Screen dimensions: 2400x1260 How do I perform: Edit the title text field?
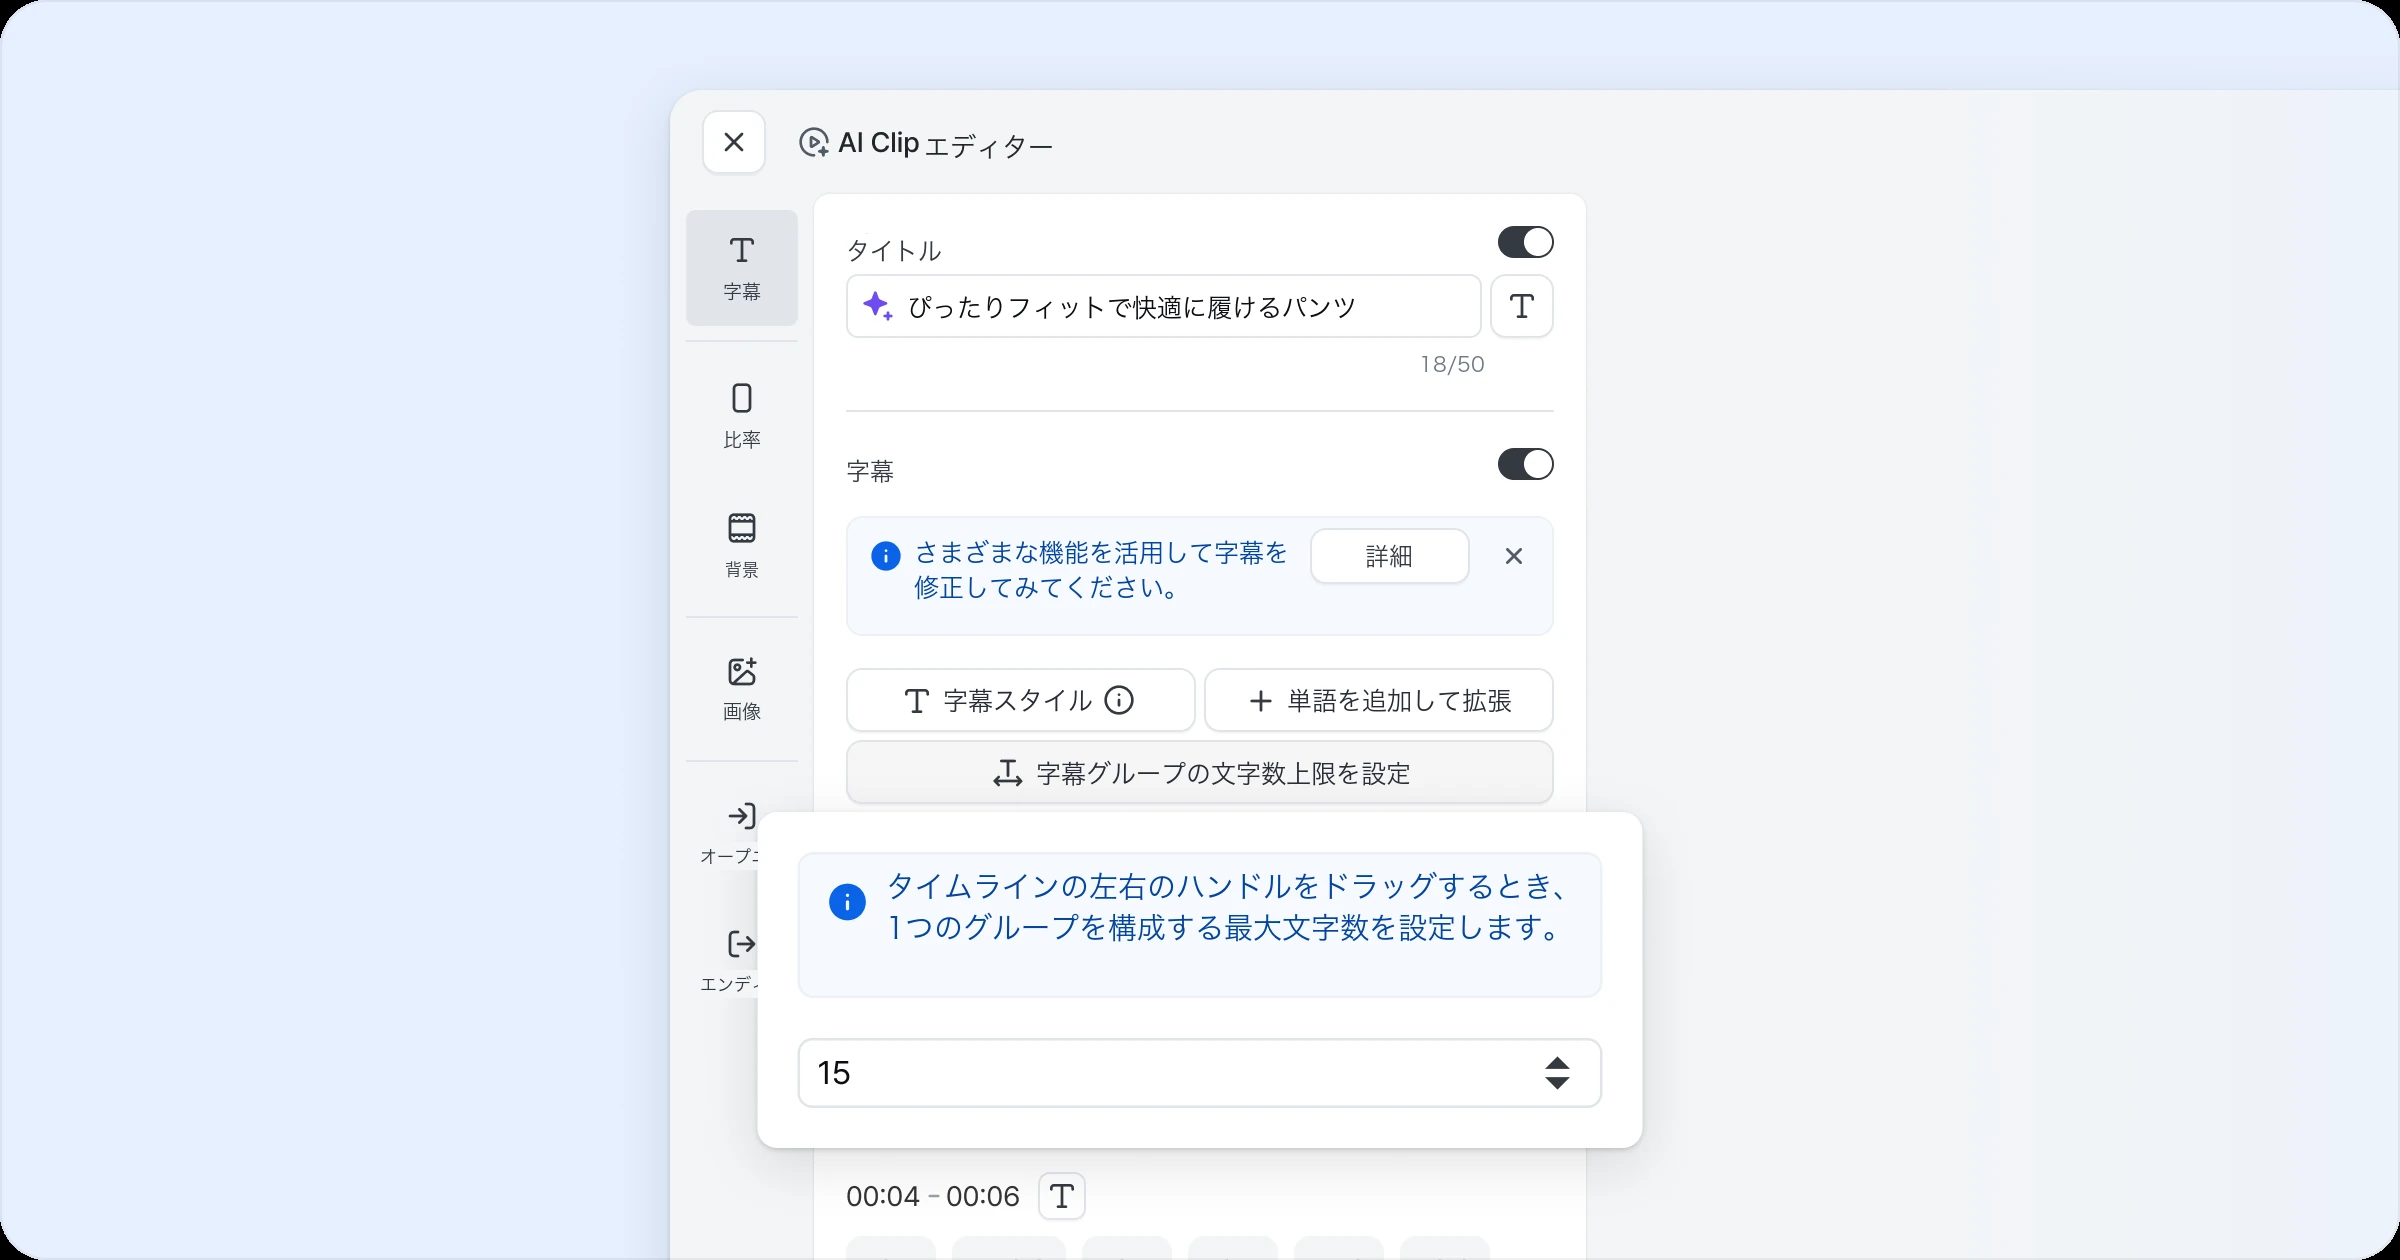click(1163, 306)
